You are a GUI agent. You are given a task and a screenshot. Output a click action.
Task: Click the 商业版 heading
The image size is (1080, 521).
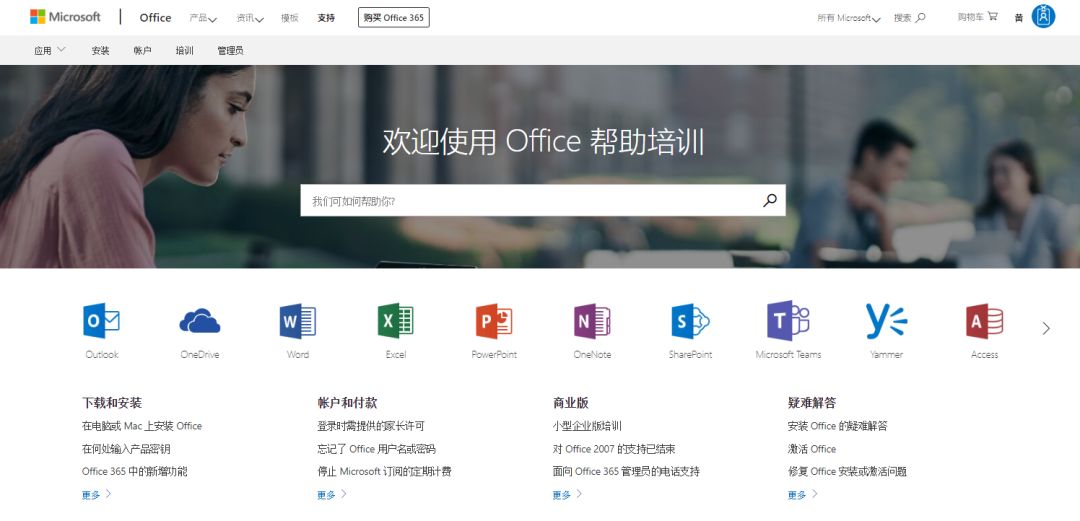click(570, 402)
